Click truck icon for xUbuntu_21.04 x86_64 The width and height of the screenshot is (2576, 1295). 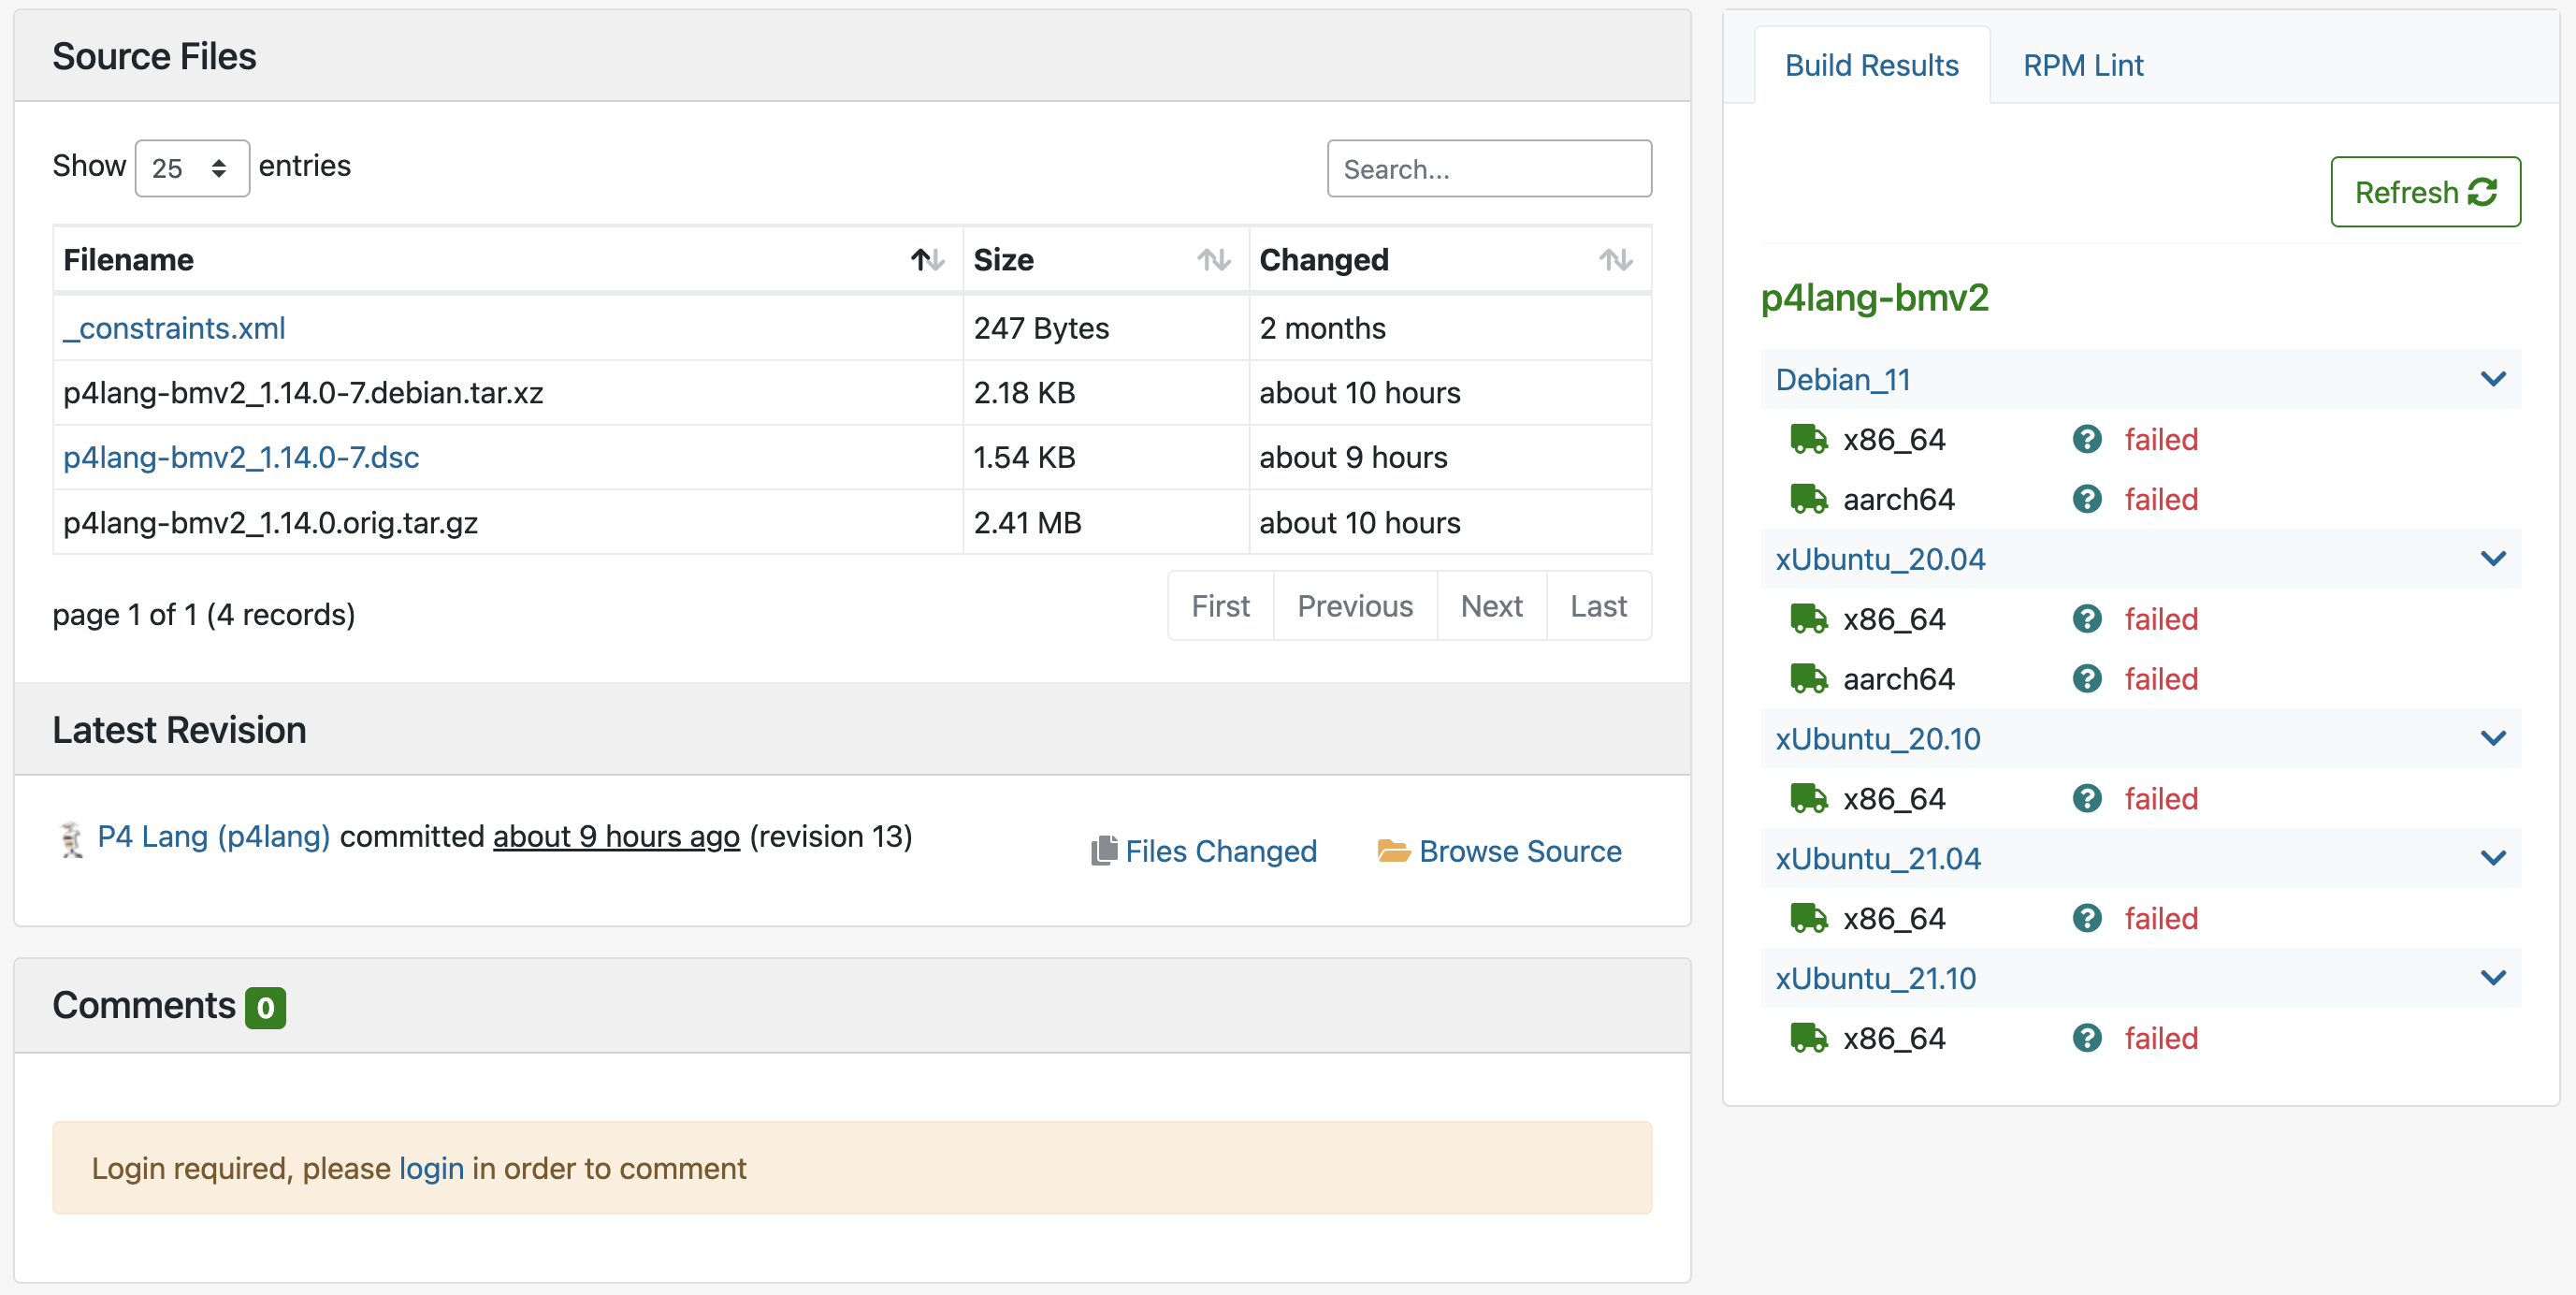(1808, 918)
